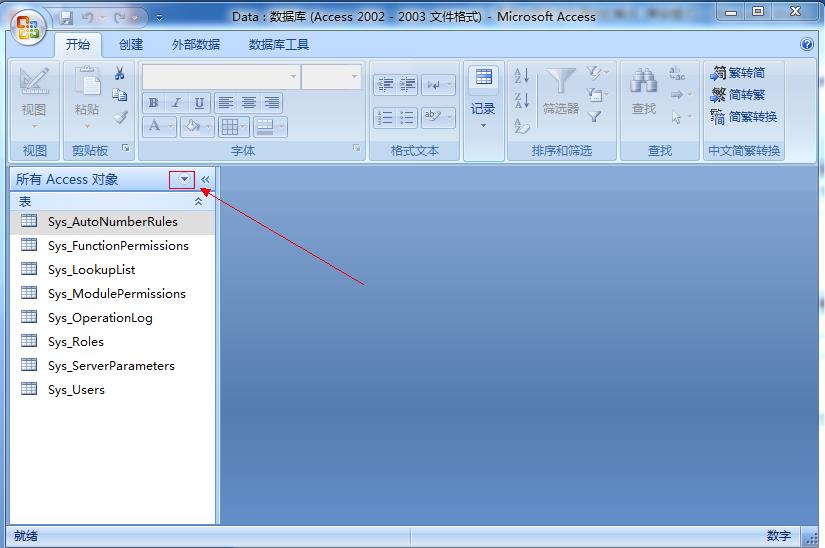825x548 pixels.
Task: Open the 记录 records menu
Action: [x=483, y=98]
